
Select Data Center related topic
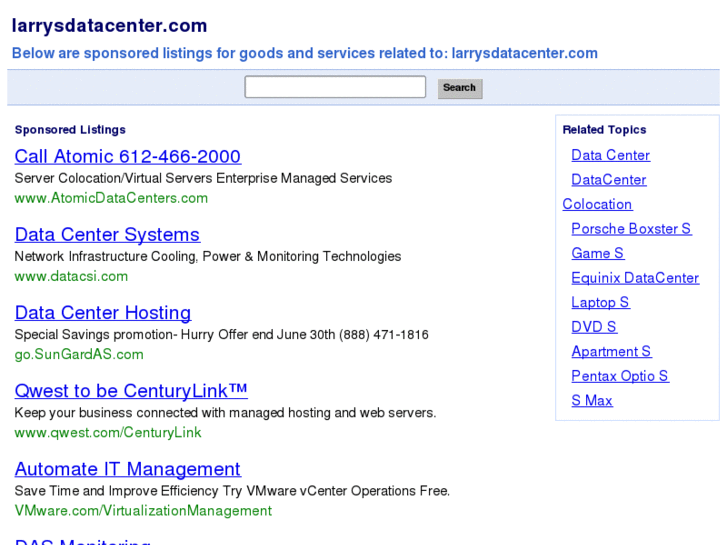tap(611, 155)
